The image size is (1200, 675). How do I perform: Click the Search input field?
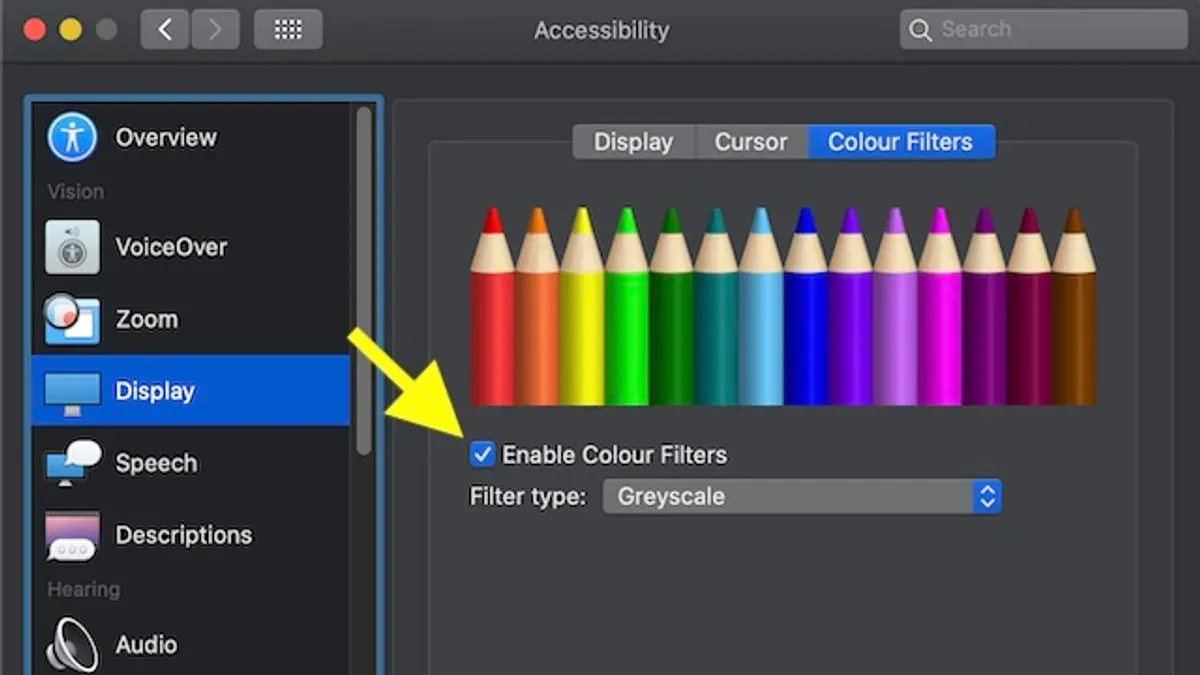point(1043,30)
